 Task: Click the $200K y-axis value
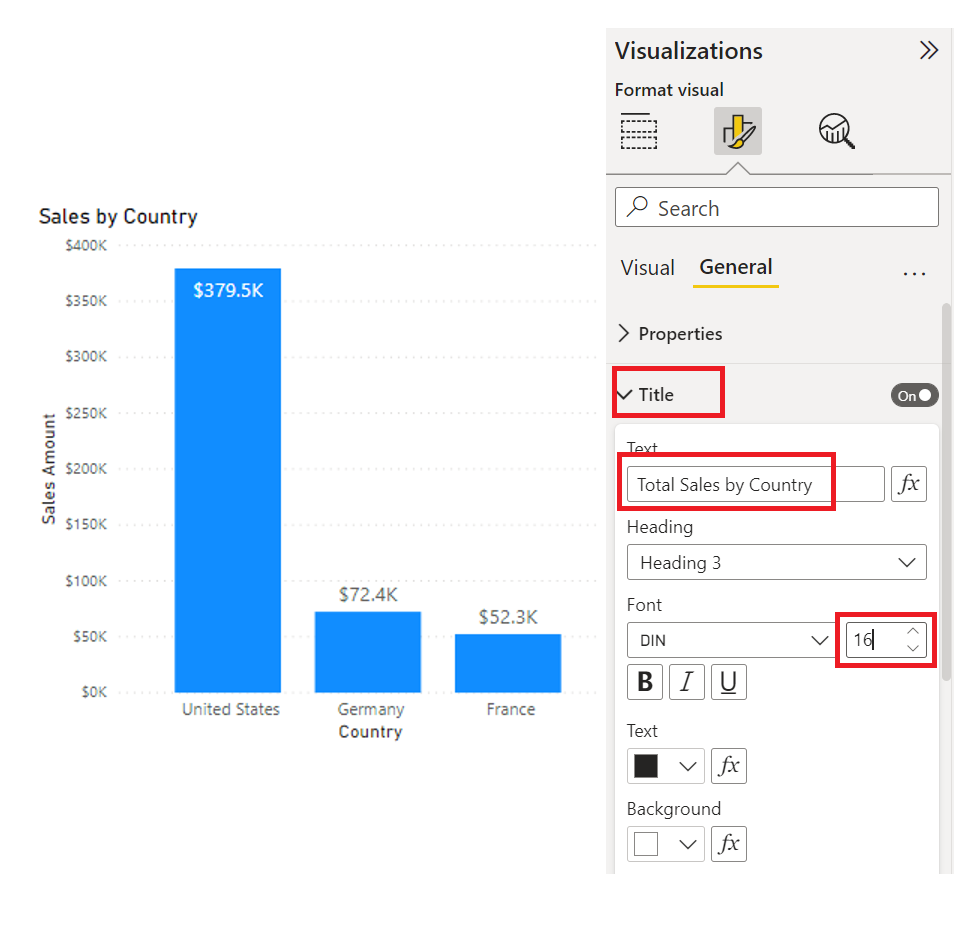[86, 468]
